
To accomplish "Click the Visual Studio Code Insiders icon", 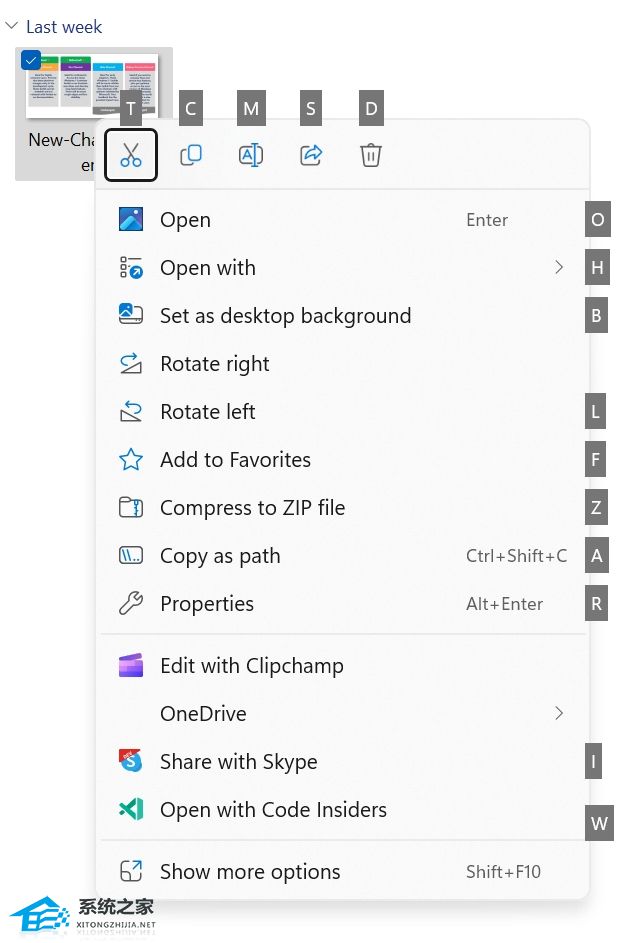I will click(x=131, y=810).
